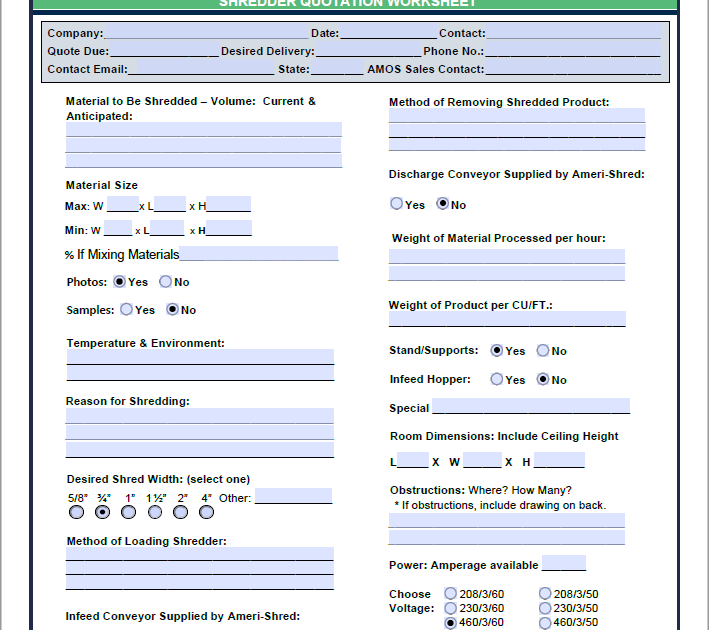The image size is (709, 630).
Task: Click the Max H material size field
Action: coord(228,204)
